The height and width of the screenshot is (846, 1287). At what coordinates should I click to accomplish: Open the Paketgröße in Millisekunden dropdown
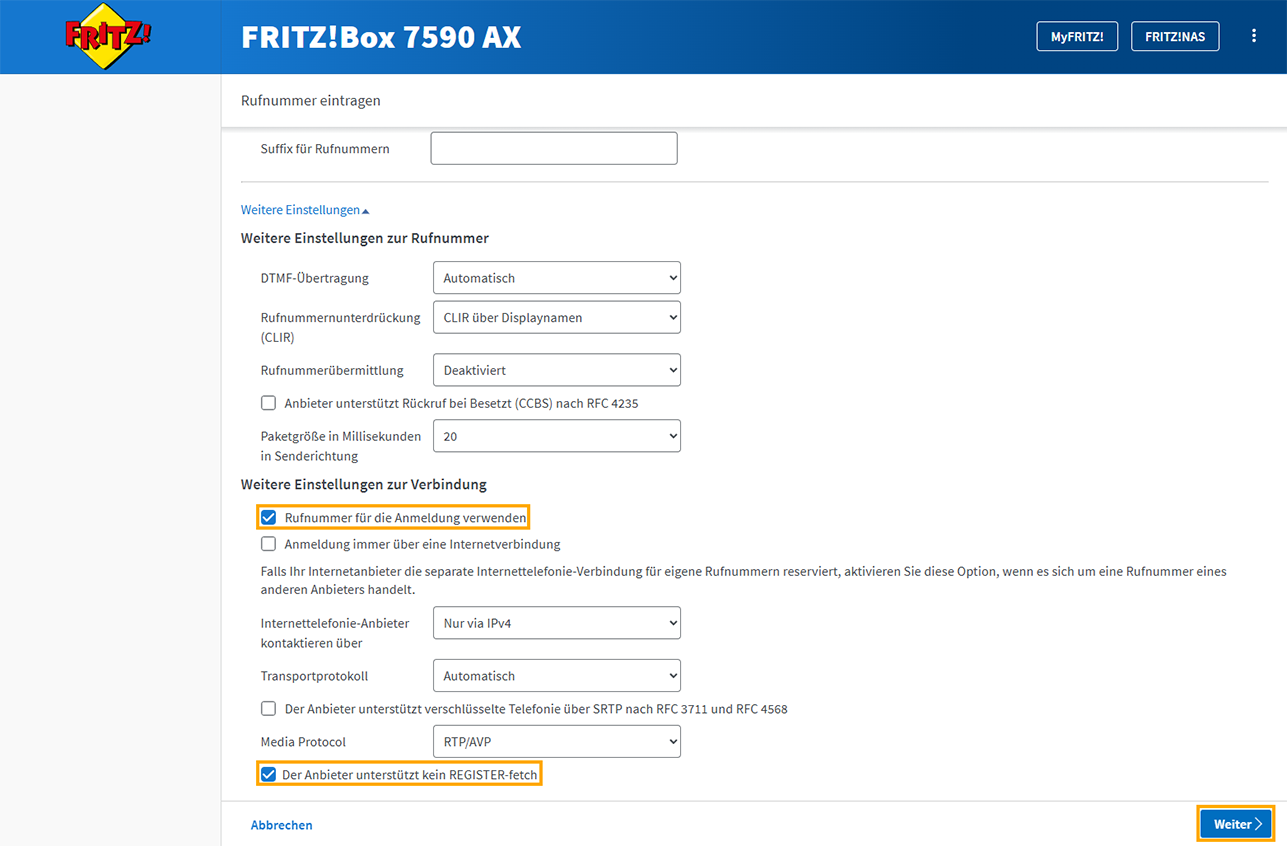[x=557, y=436]
